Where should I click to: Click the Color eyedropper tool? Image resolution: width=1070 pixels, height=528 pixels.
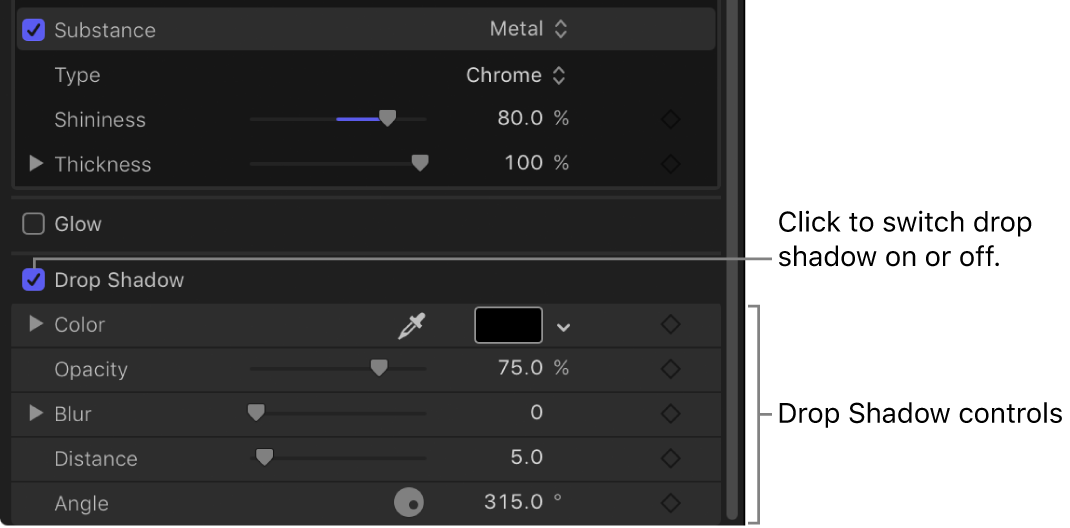(411, 325)
